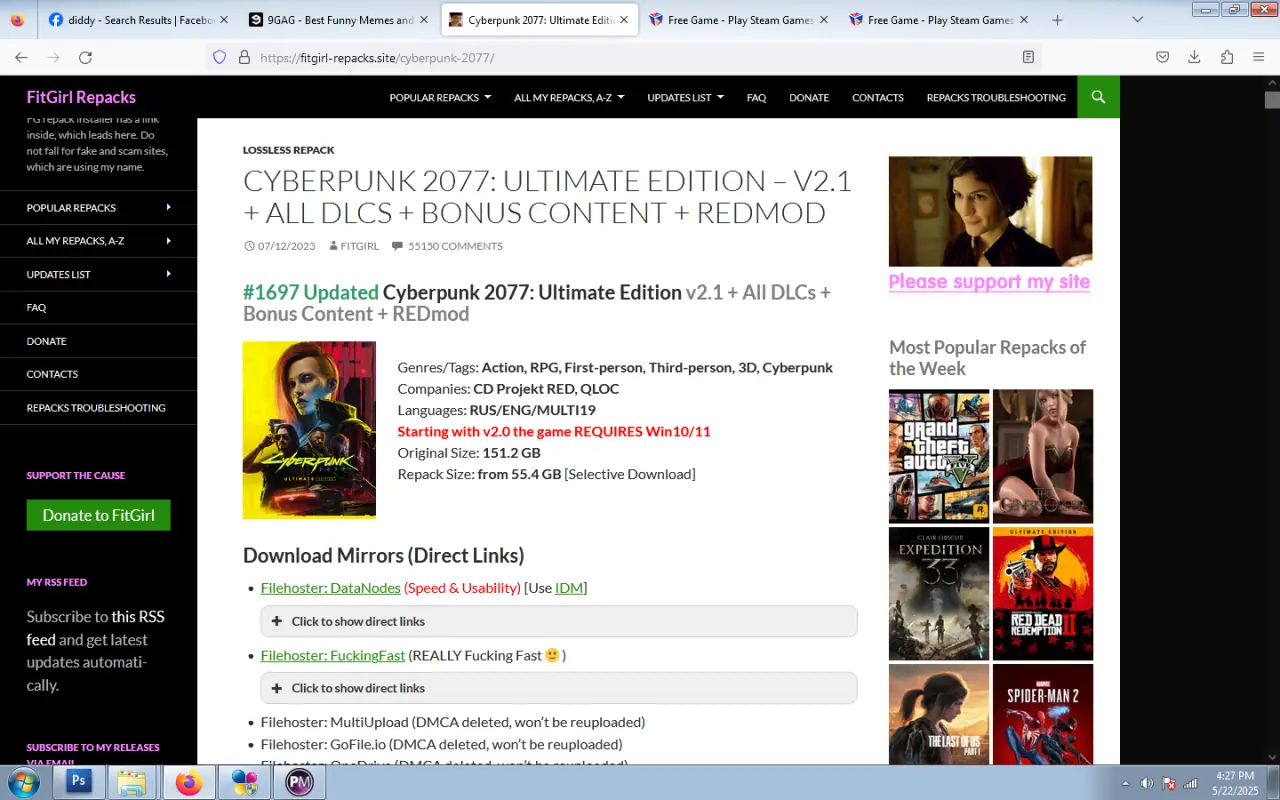
Task: Open the site search magnifier icon
Action: point(1098,97)
